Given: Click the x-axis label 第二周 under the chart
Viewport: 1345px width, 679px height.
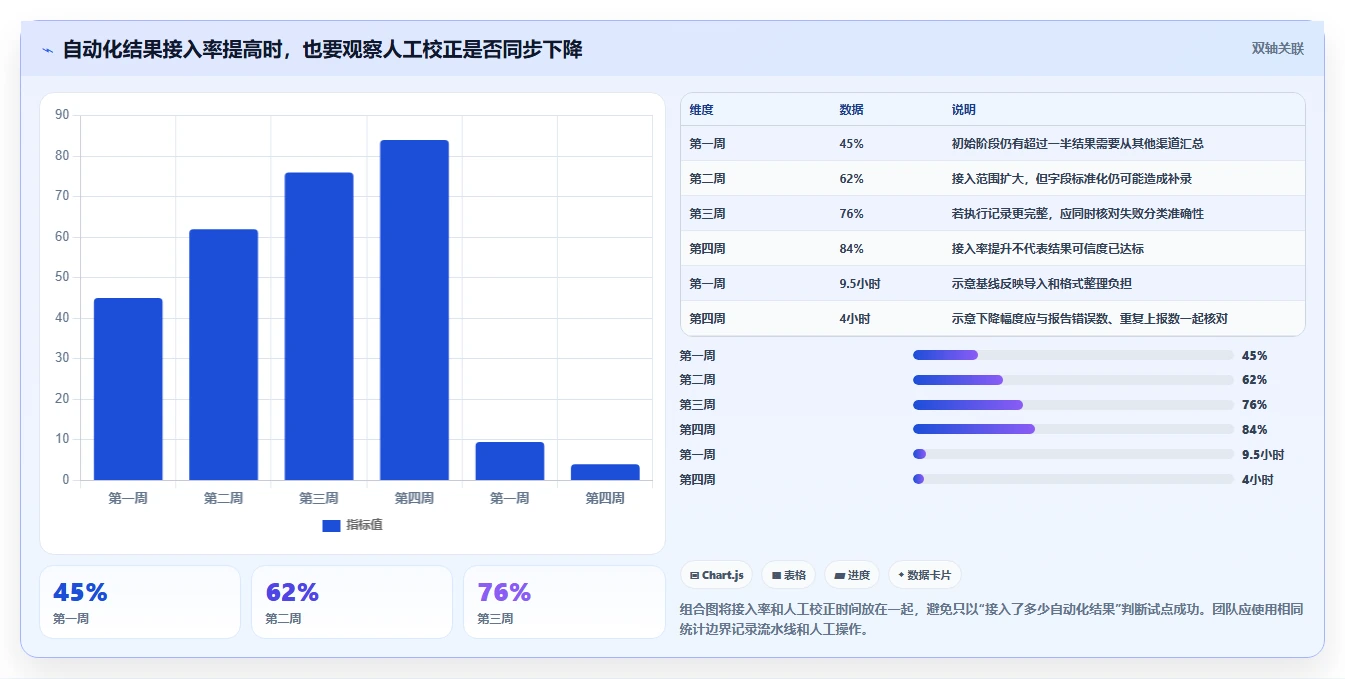Looking at the screenshot, I should coord(223,498).
